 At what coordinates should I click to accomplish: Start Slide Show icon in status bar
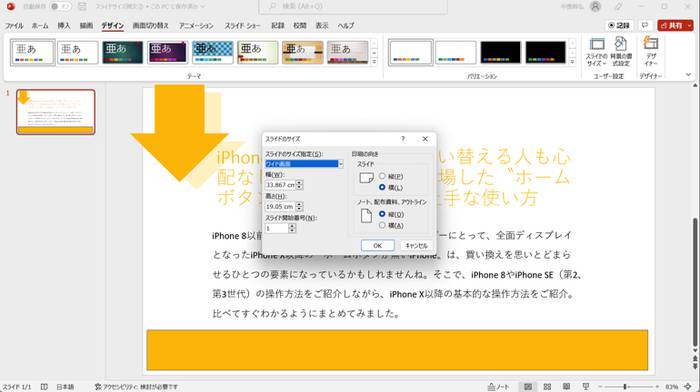[585, 387]
